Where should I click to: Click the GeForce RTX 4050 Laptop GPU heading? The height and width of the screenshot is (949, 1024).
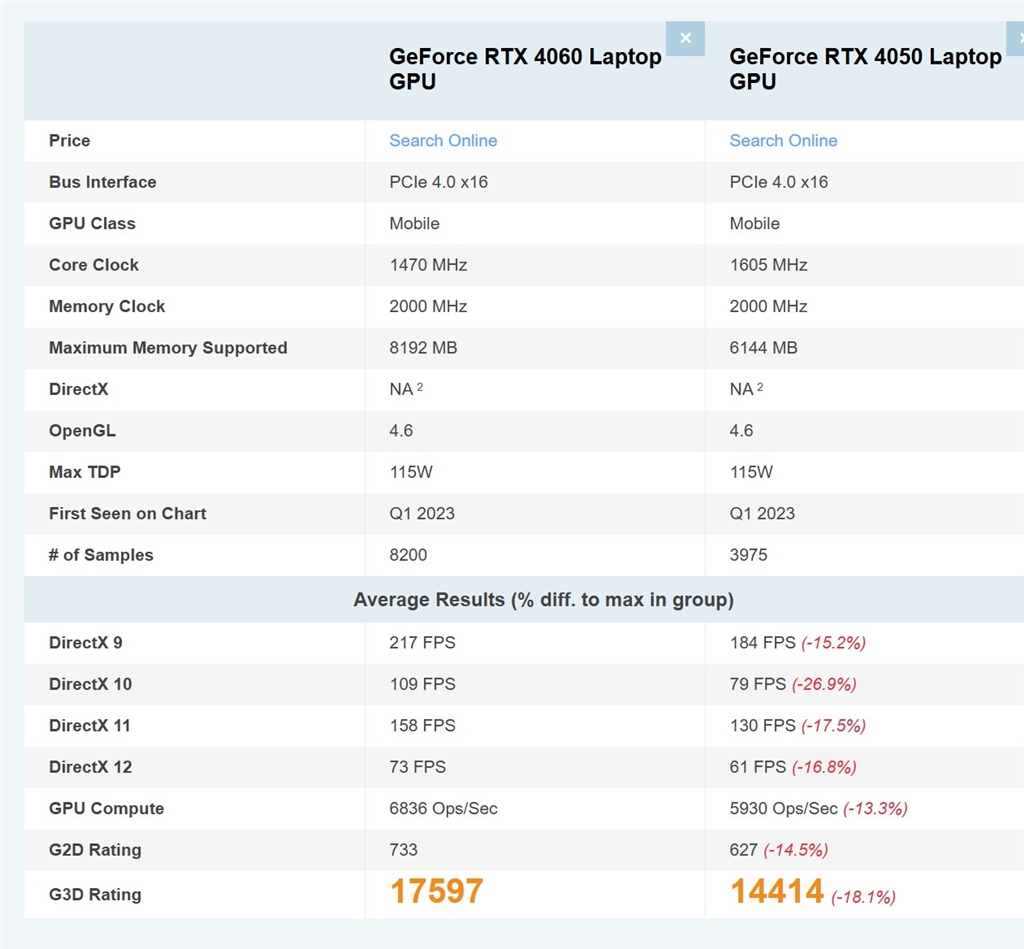pos(865,69)
